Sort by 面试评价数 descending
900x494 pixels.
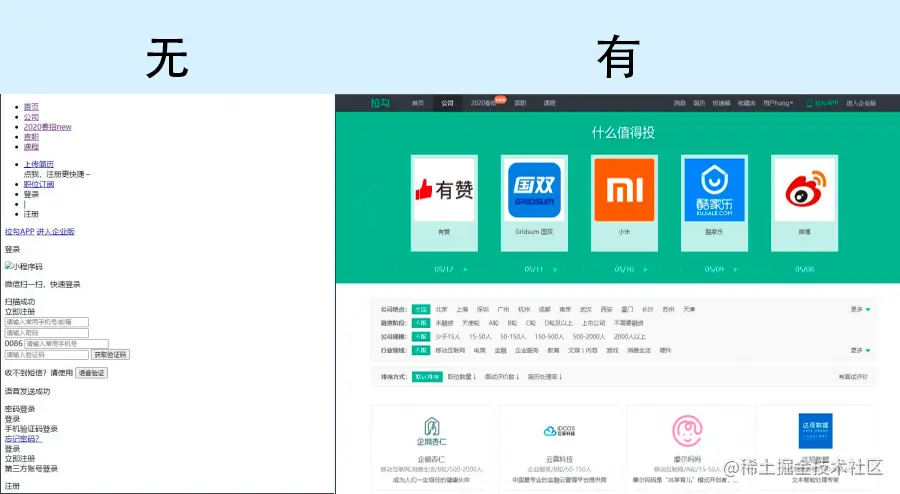[502, 377]
